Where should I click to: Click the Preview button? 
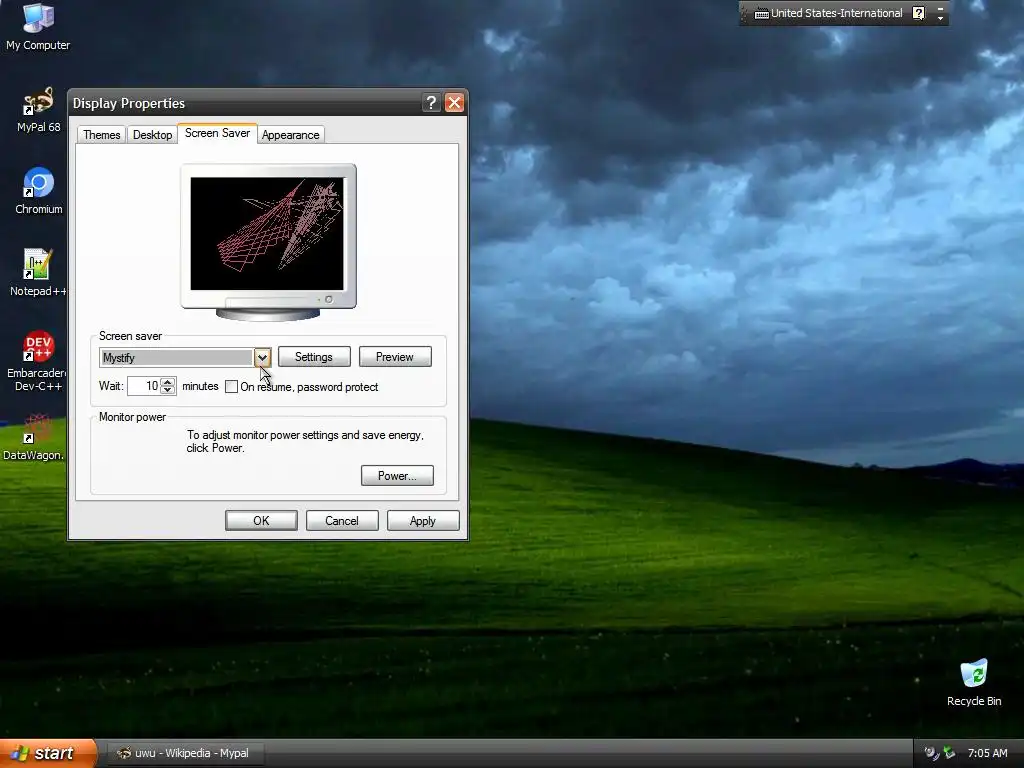coord(395,357)
